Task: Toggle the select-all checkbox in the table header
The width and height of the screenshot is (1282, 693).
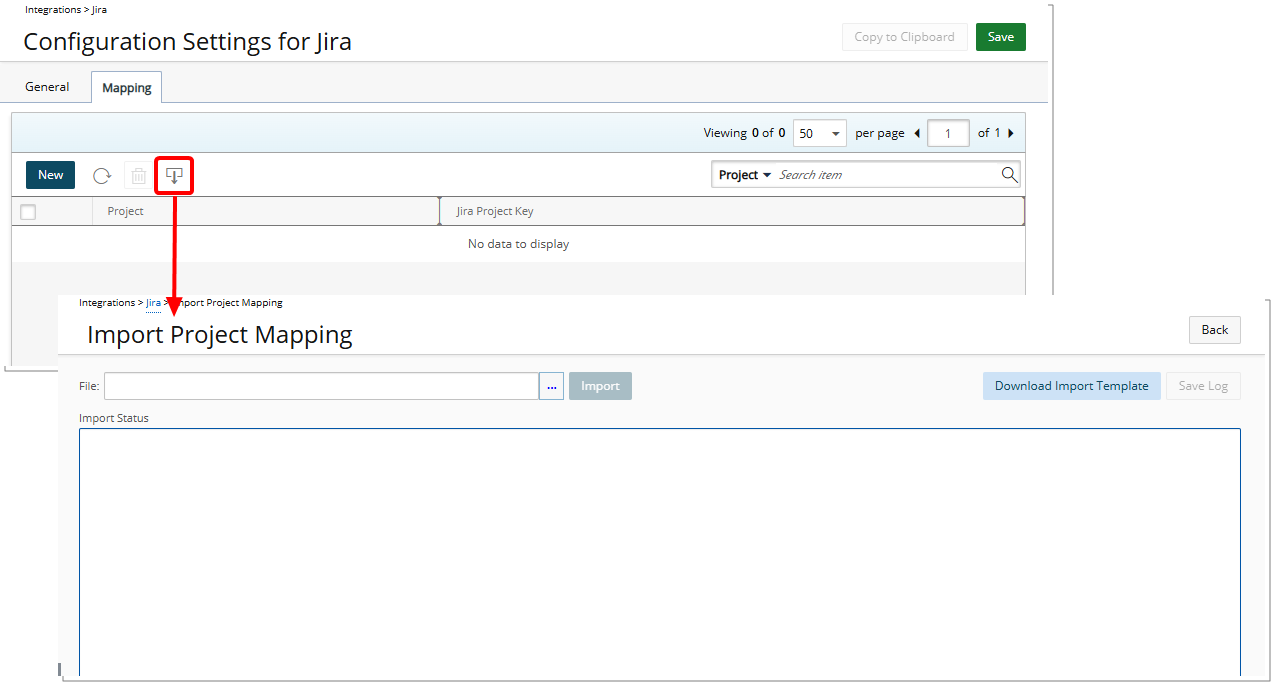Action: [27, 211]
